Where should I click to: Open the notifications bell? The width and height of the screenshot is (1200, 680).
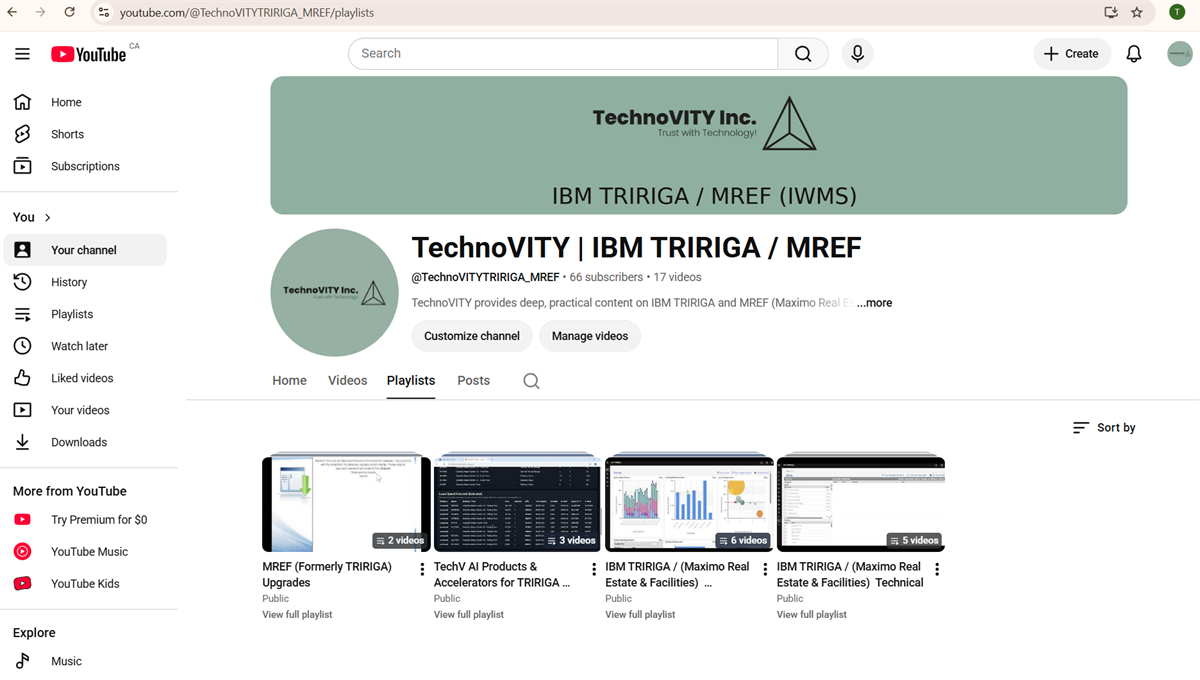click(1133, 54)
